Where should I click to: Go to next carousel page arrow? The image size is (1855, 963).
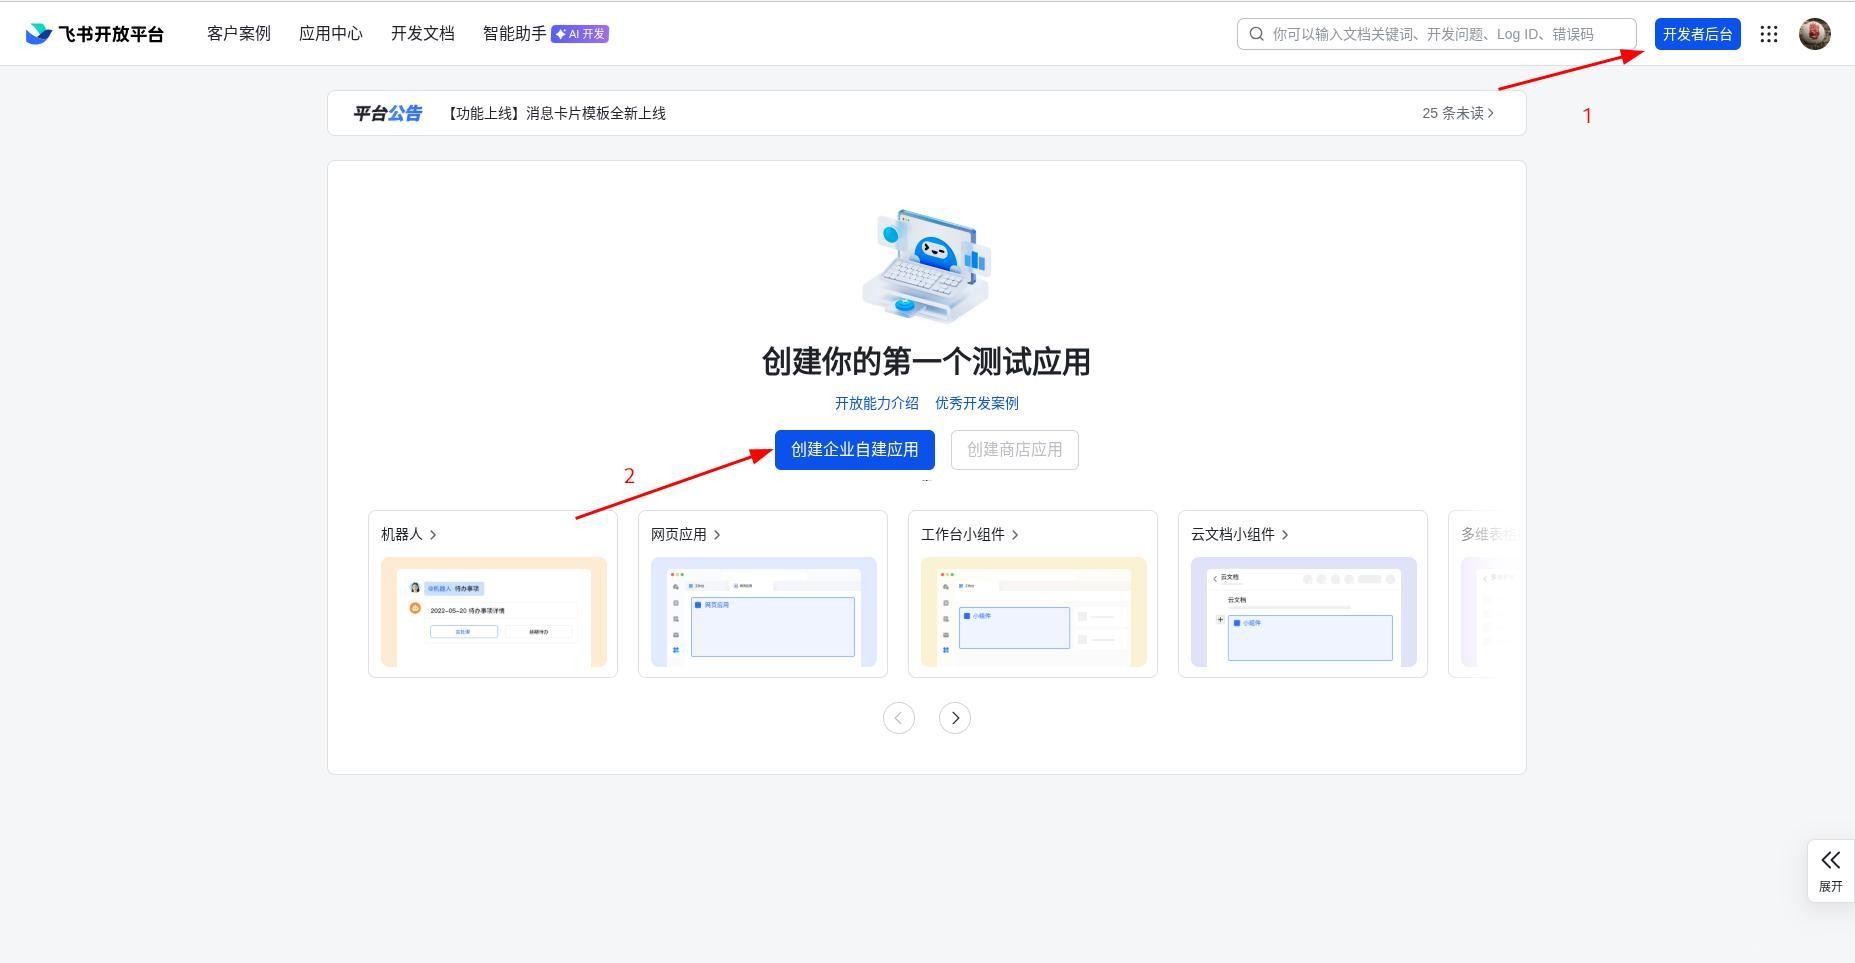pyautogui.click(x=954, y=718)
